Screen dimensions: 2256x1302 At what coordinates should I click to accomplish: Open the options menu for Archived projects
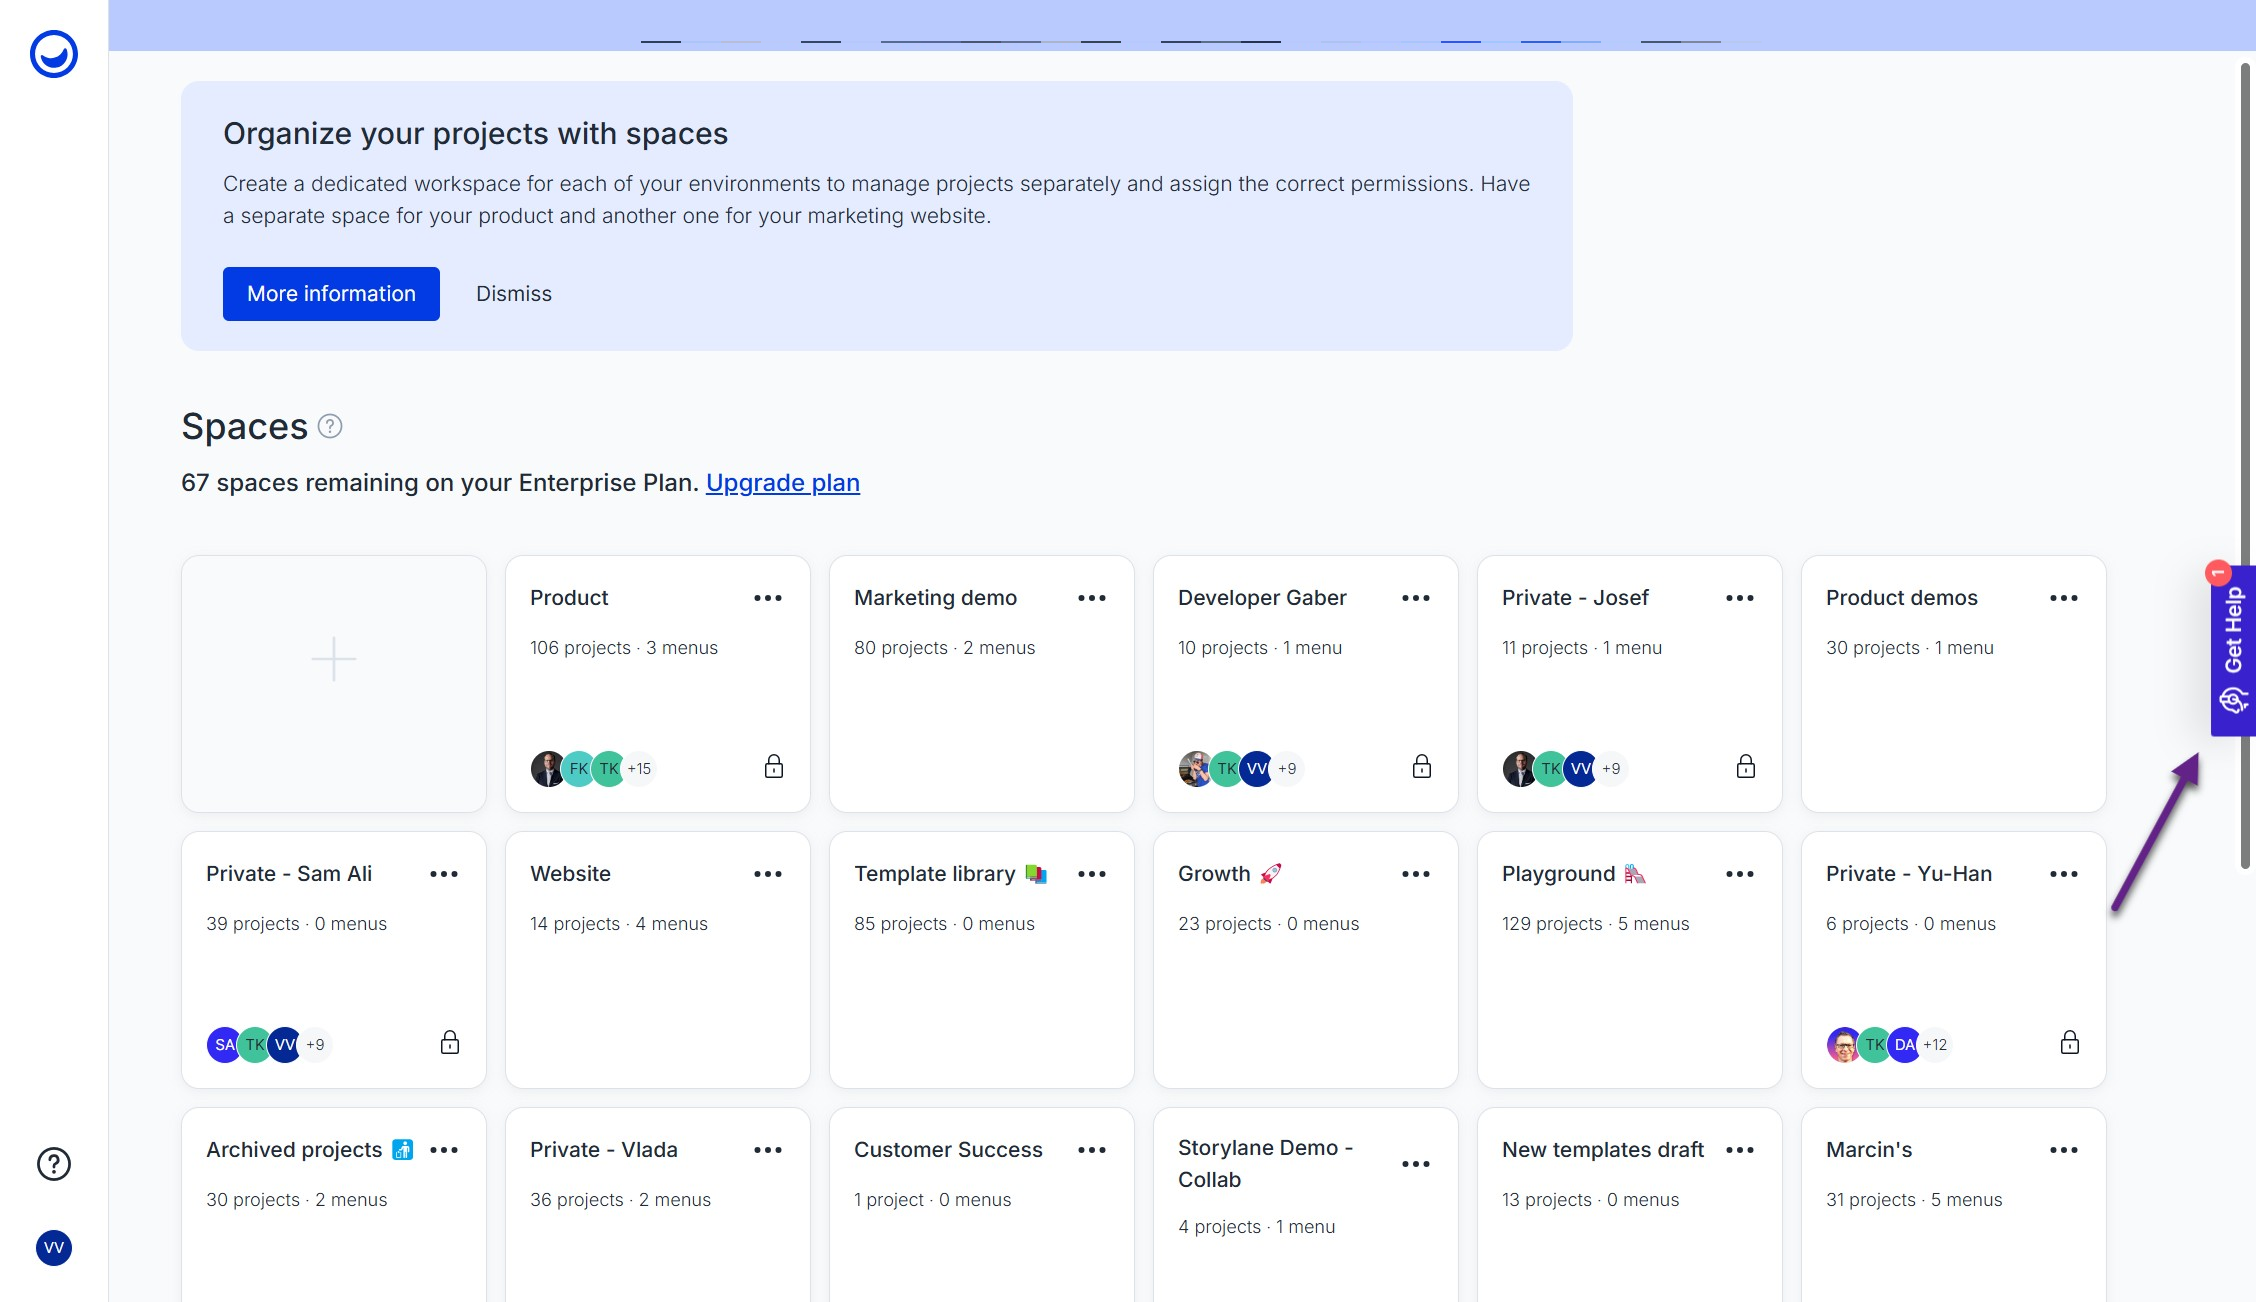click(x=444, y=1150)
